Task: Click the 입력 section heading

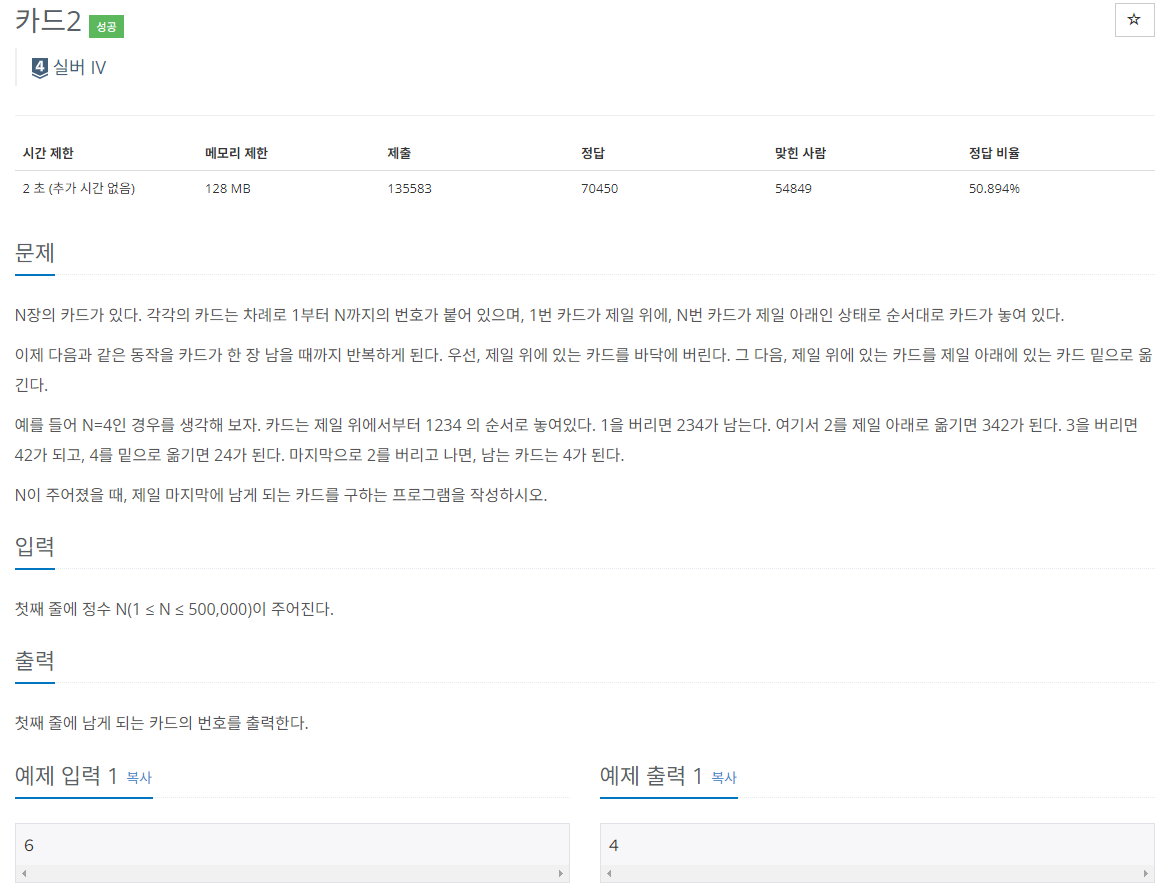Action: (x=34, y=547)
